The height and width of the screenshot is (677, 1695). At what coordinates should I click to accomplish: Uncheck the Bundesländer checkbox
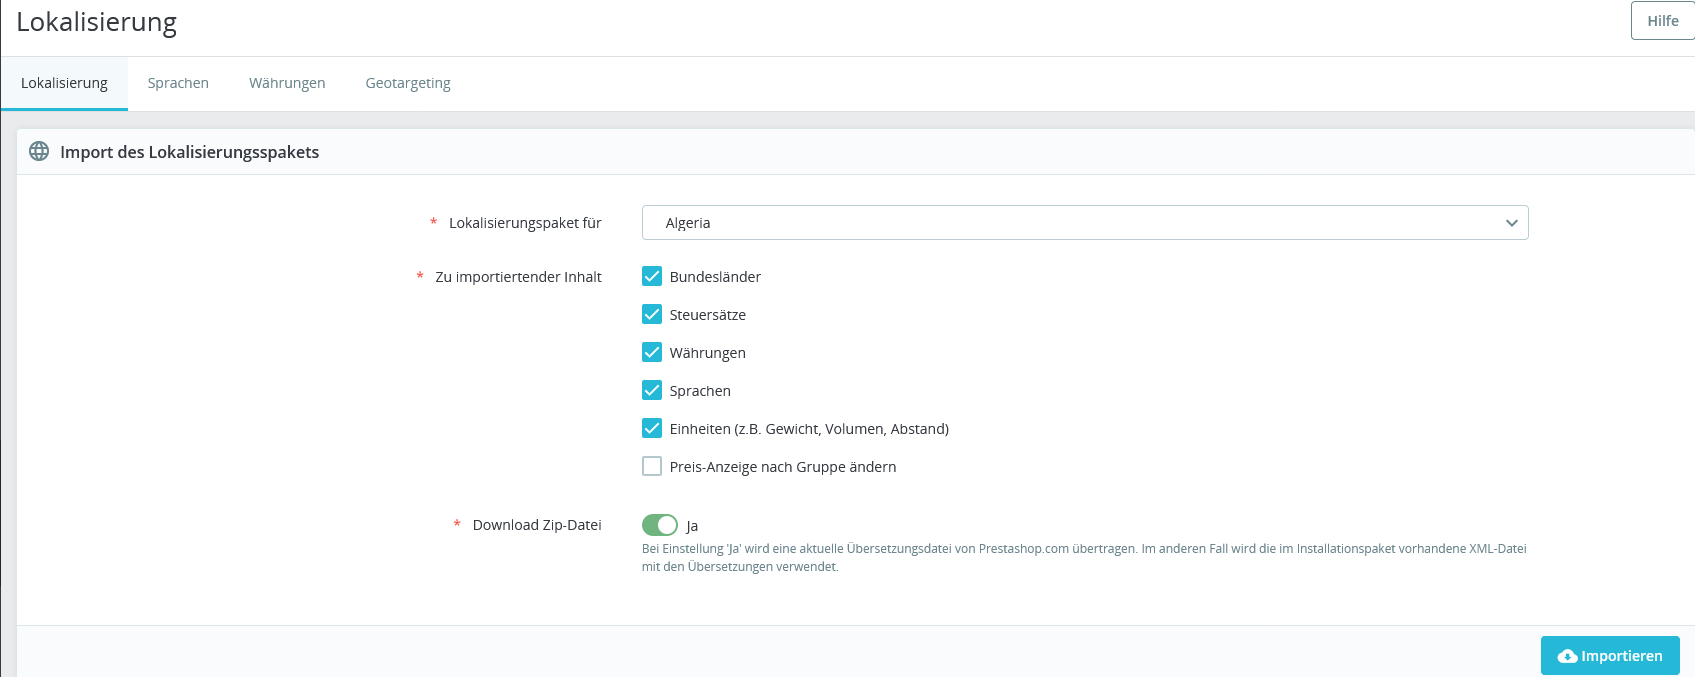click(652, 276)
